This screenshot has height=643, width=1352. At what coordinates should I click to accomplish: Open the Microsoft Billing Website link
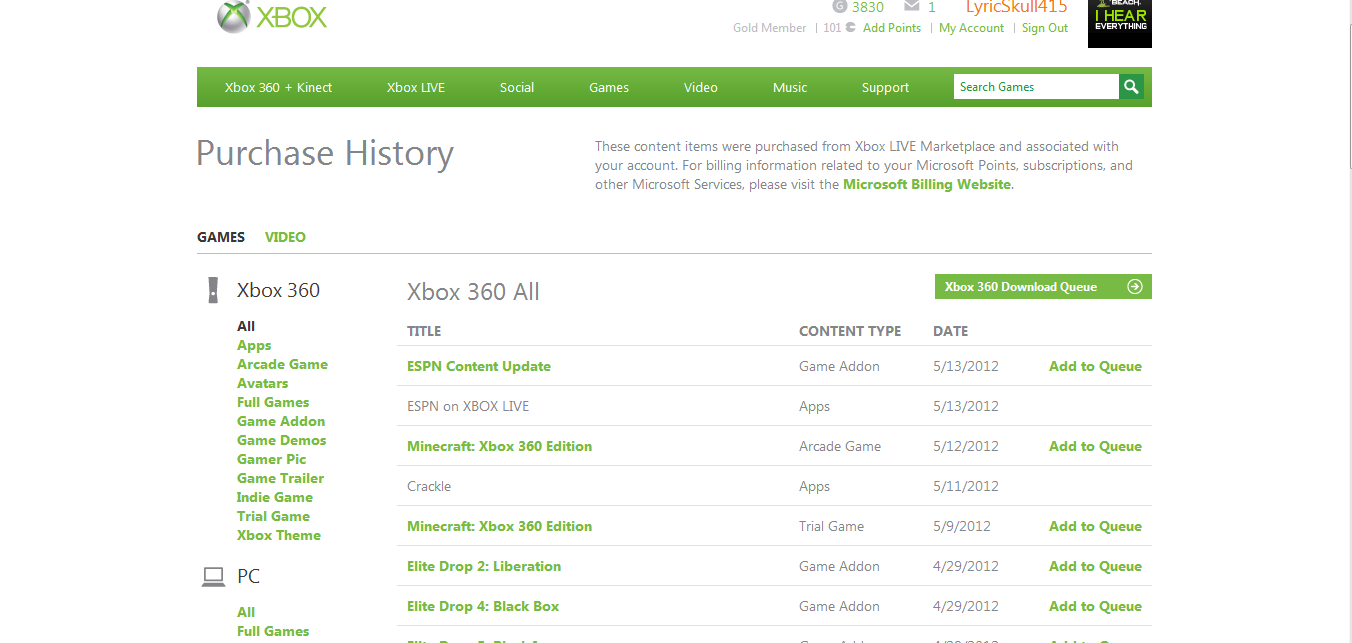coord(927,184)
